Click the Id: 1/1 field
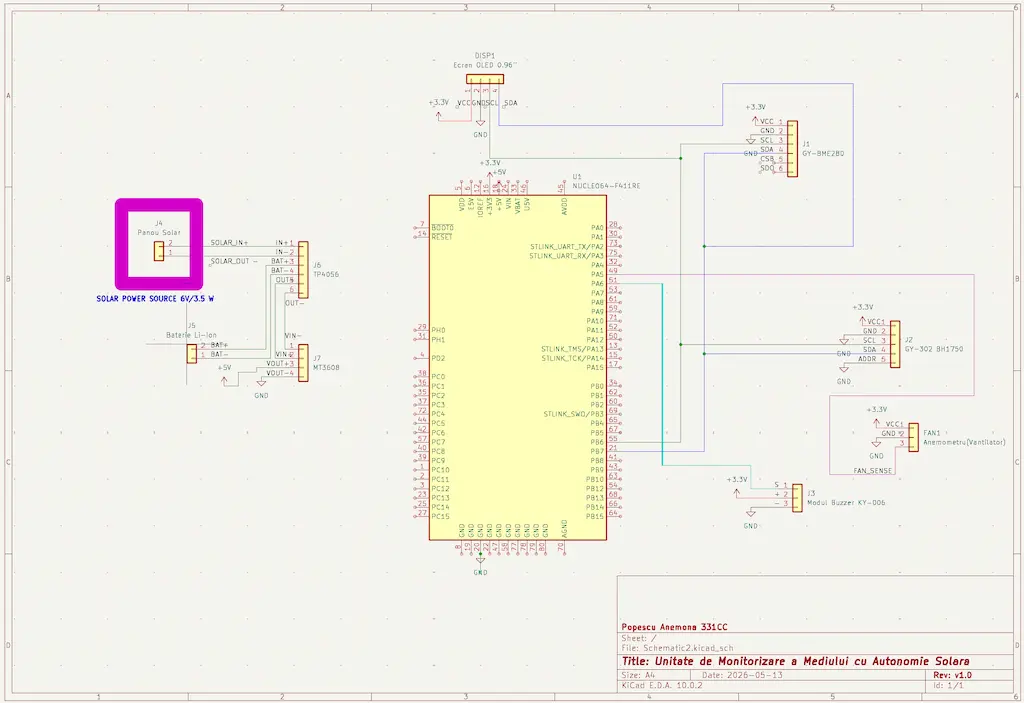The width and height of the screenshot is (1024, 703). [x=948, y=686]
